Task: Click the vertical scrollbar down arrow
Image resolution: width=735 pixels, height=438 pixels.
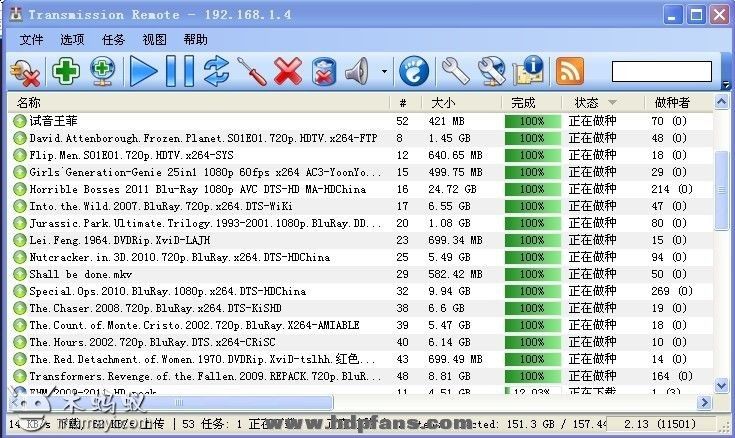Action: coord(721,385)
